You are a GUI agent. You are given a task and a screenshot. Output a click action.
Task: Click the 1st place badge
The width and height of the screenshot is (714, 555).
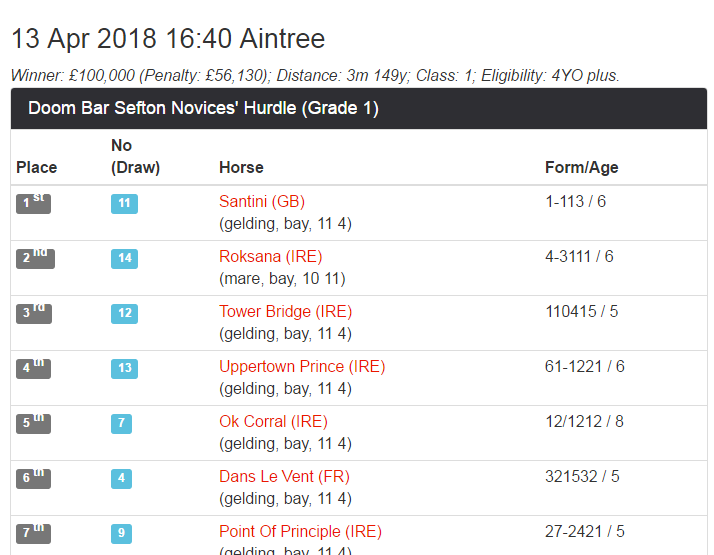coord(33,204)
